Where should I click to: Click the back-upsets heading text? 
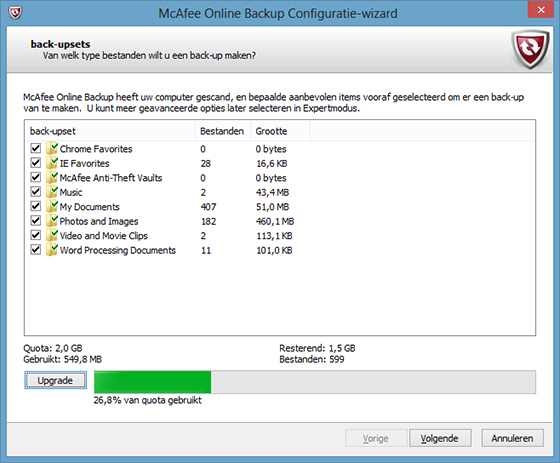pos(60,44)
